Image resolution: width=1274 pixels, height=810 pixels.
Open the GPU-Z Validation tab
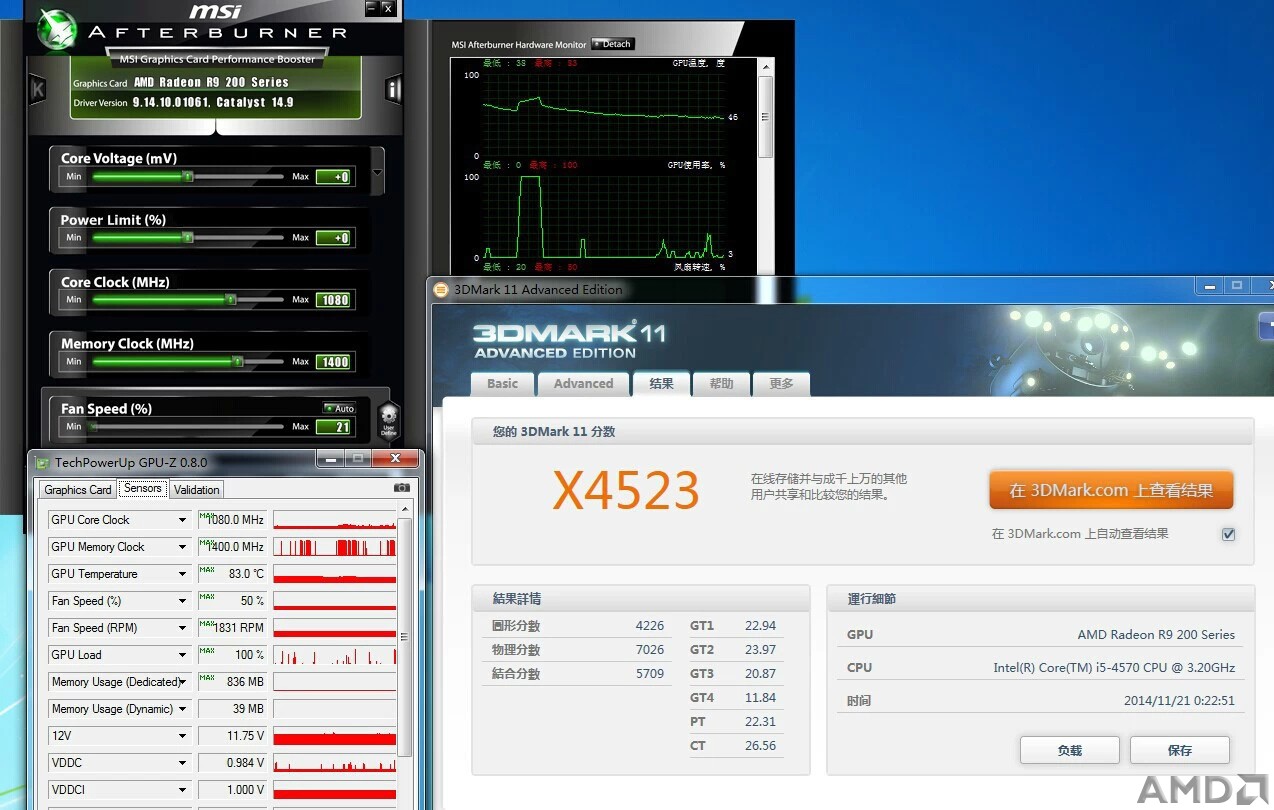click(196, 489)
